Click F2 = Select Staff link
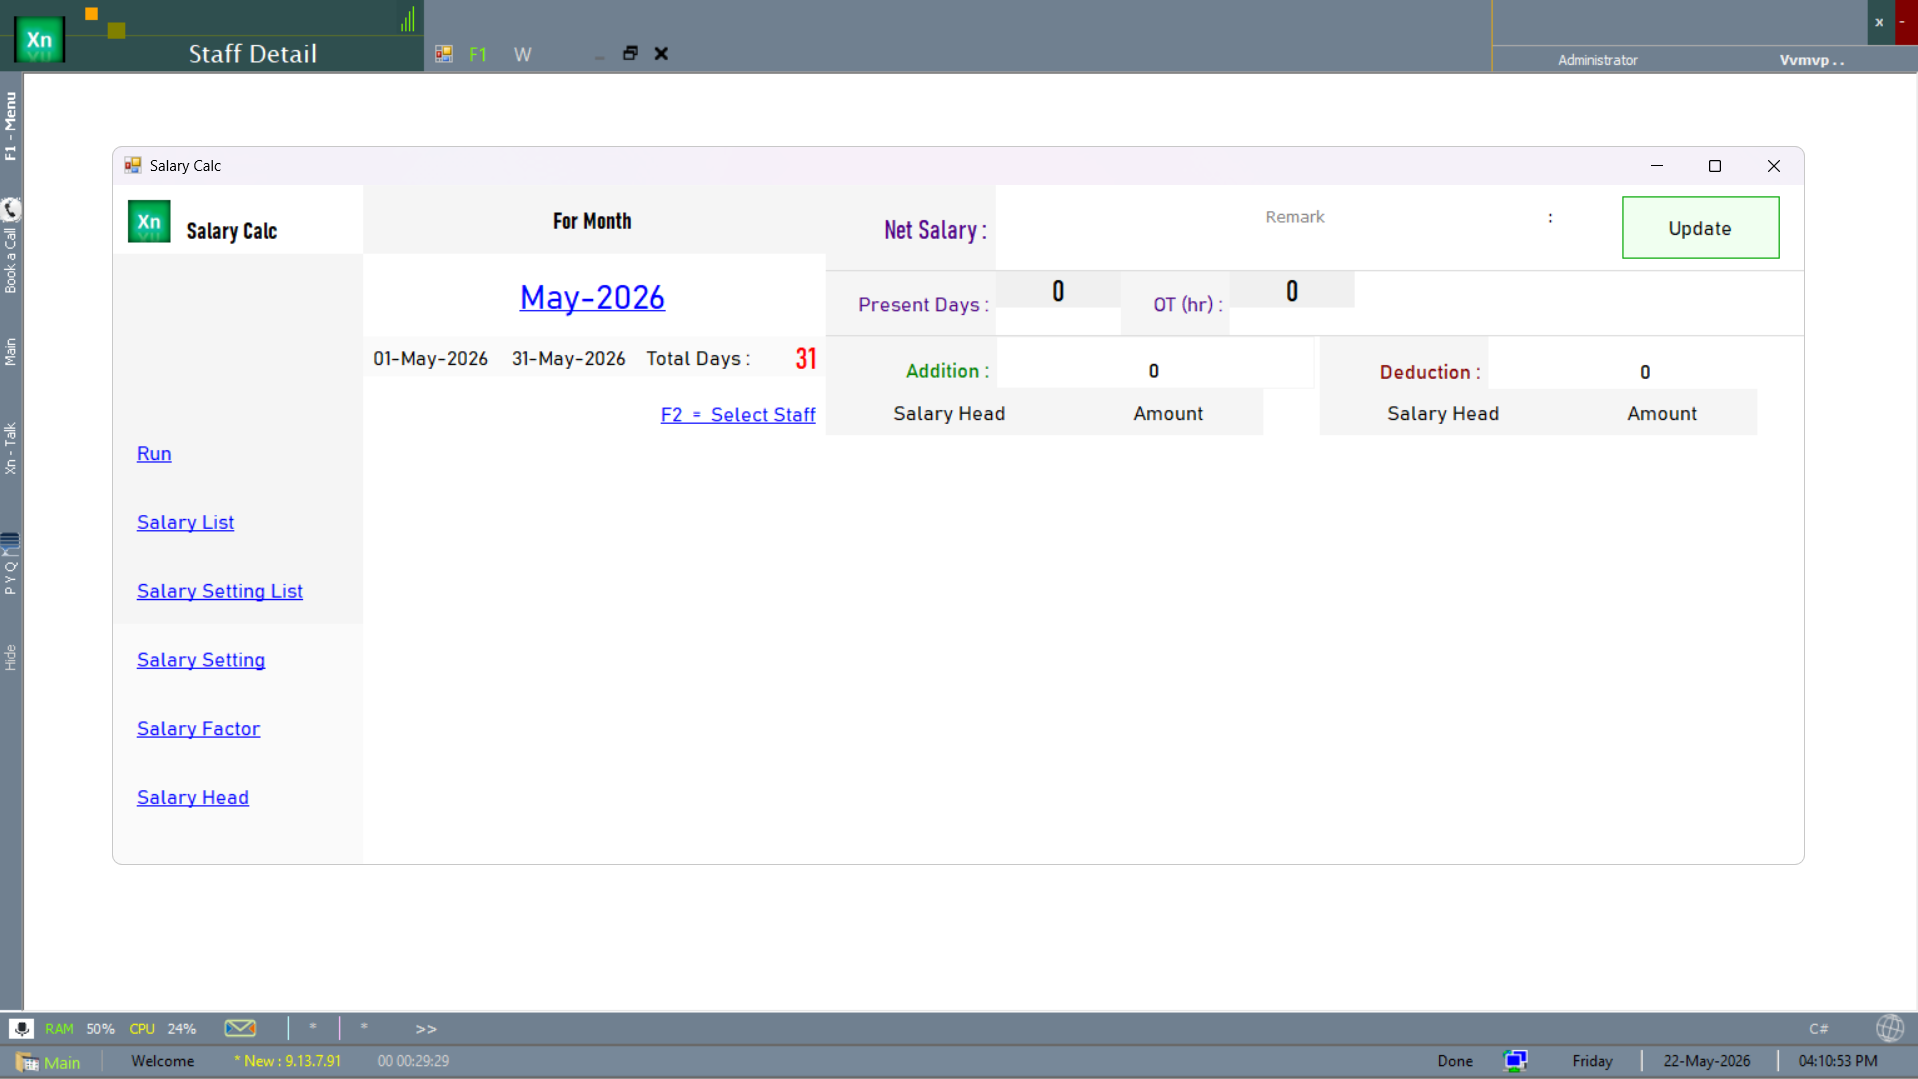The width and height of the screenshot is (1918, 1079). (x=738, y=414)
